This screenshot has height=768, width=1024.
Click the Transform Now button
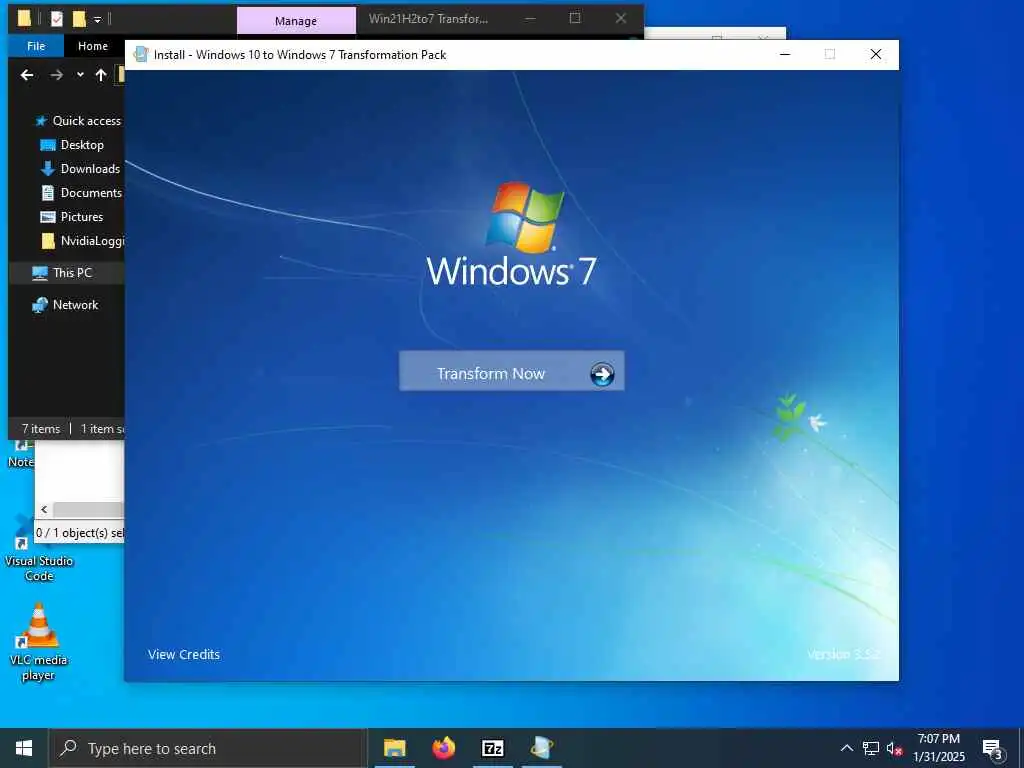(511, 371)
